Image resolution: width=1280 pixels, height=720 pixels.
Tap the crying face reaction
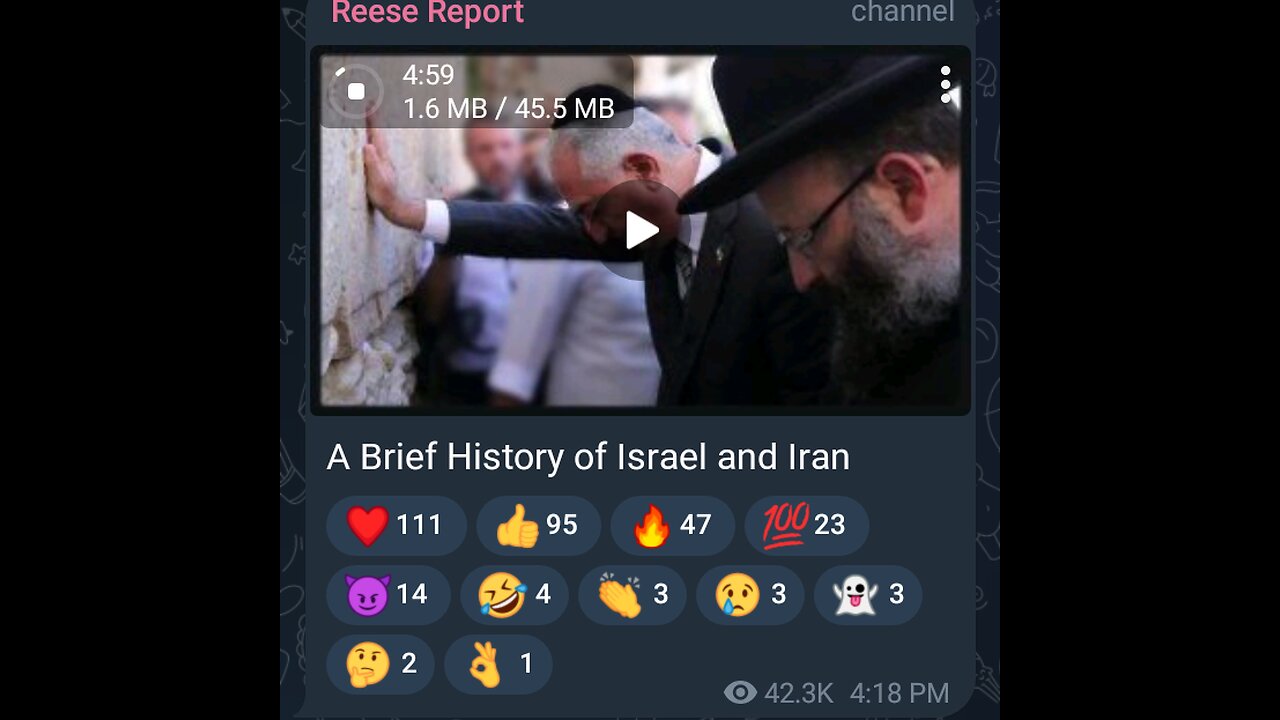[x=750, y=595]
